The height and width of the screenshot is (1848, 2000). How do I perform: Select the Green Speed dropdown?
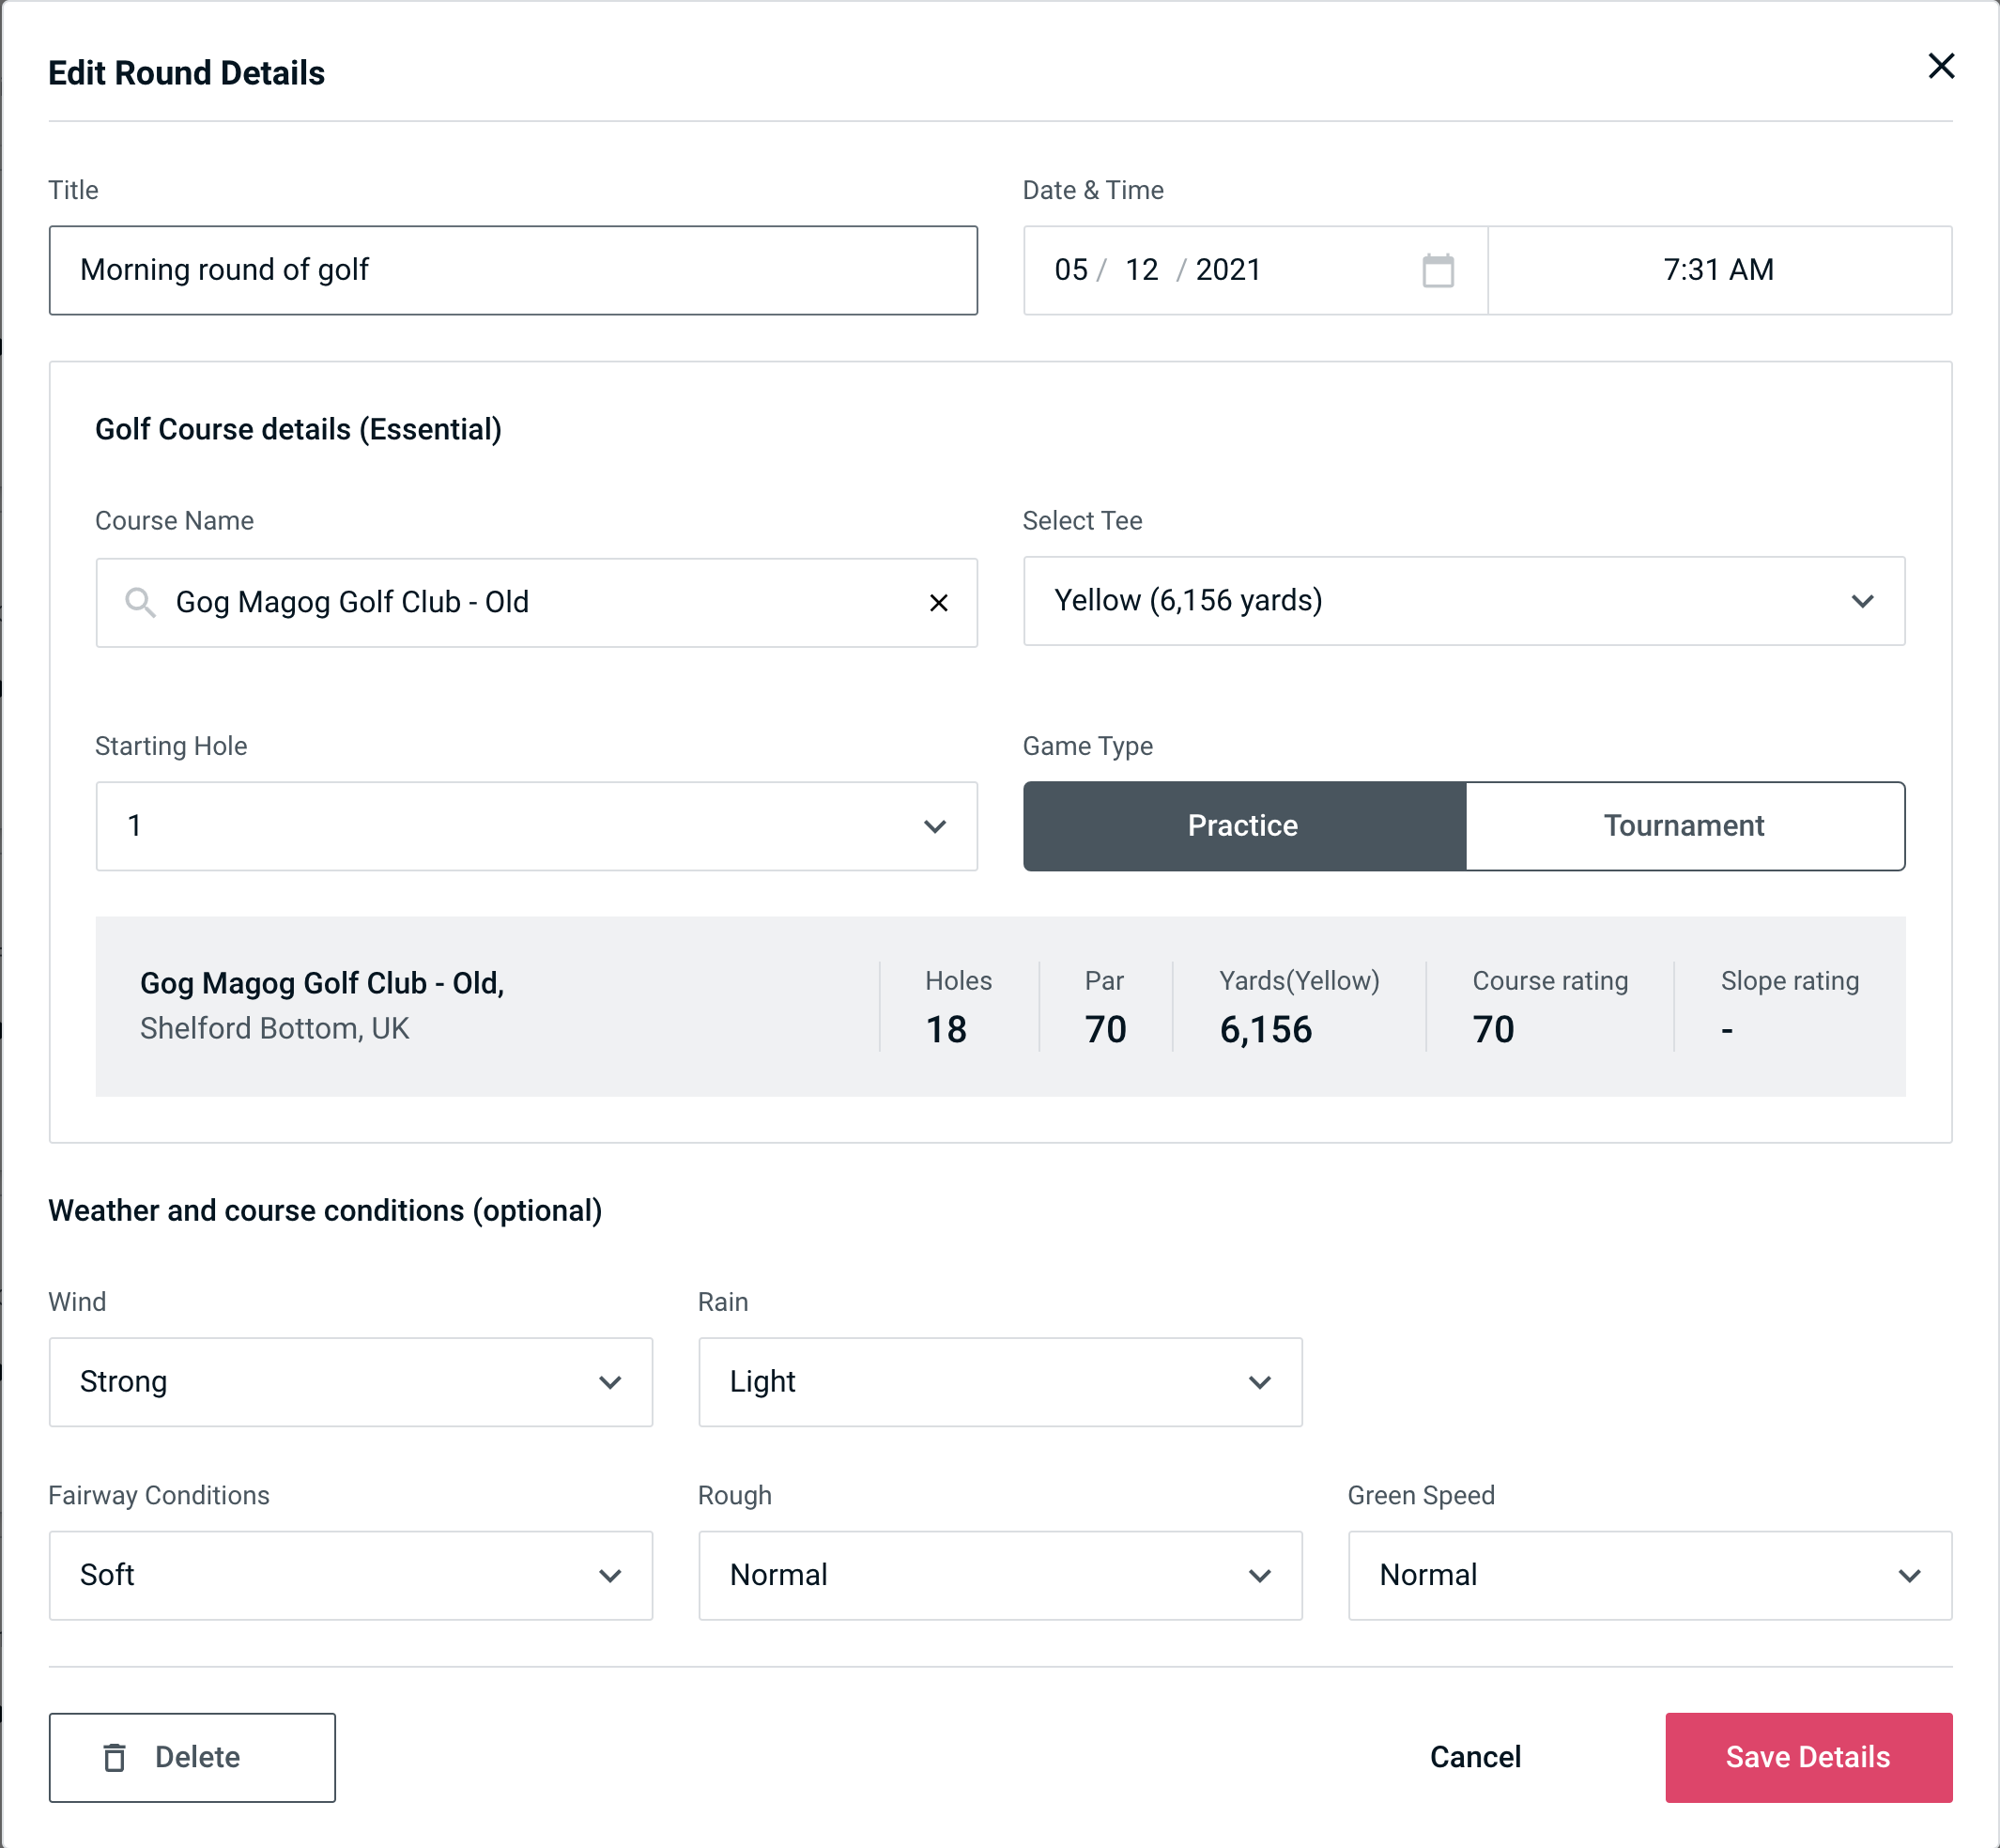pyautogui.click(x=1648, y=1575)
